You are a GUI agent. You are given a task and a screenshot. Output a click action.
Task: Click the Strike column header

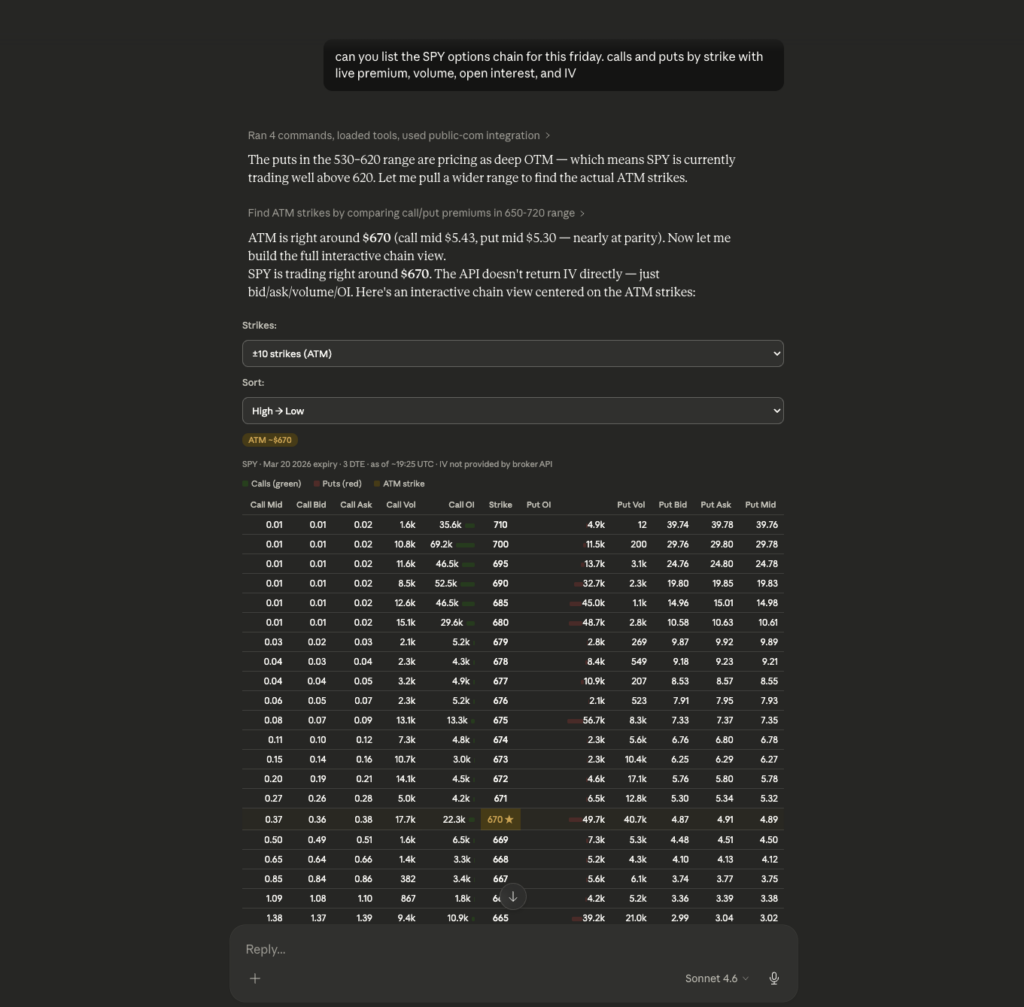500,505
